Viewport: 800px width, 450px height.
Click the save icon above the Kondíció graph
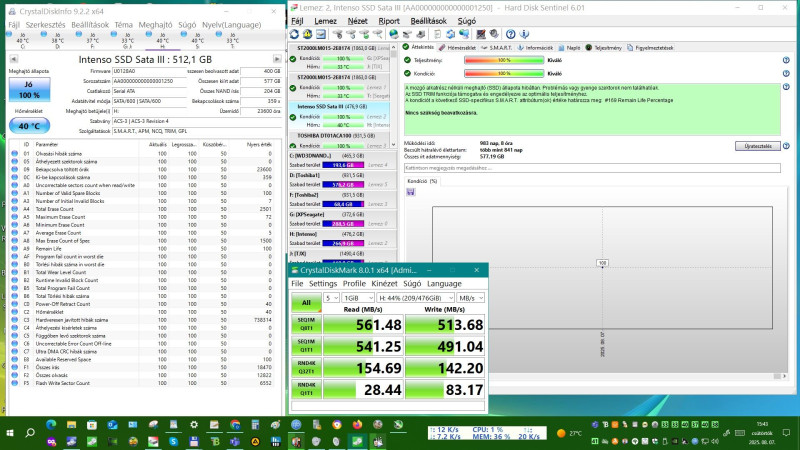coord(411,192)
